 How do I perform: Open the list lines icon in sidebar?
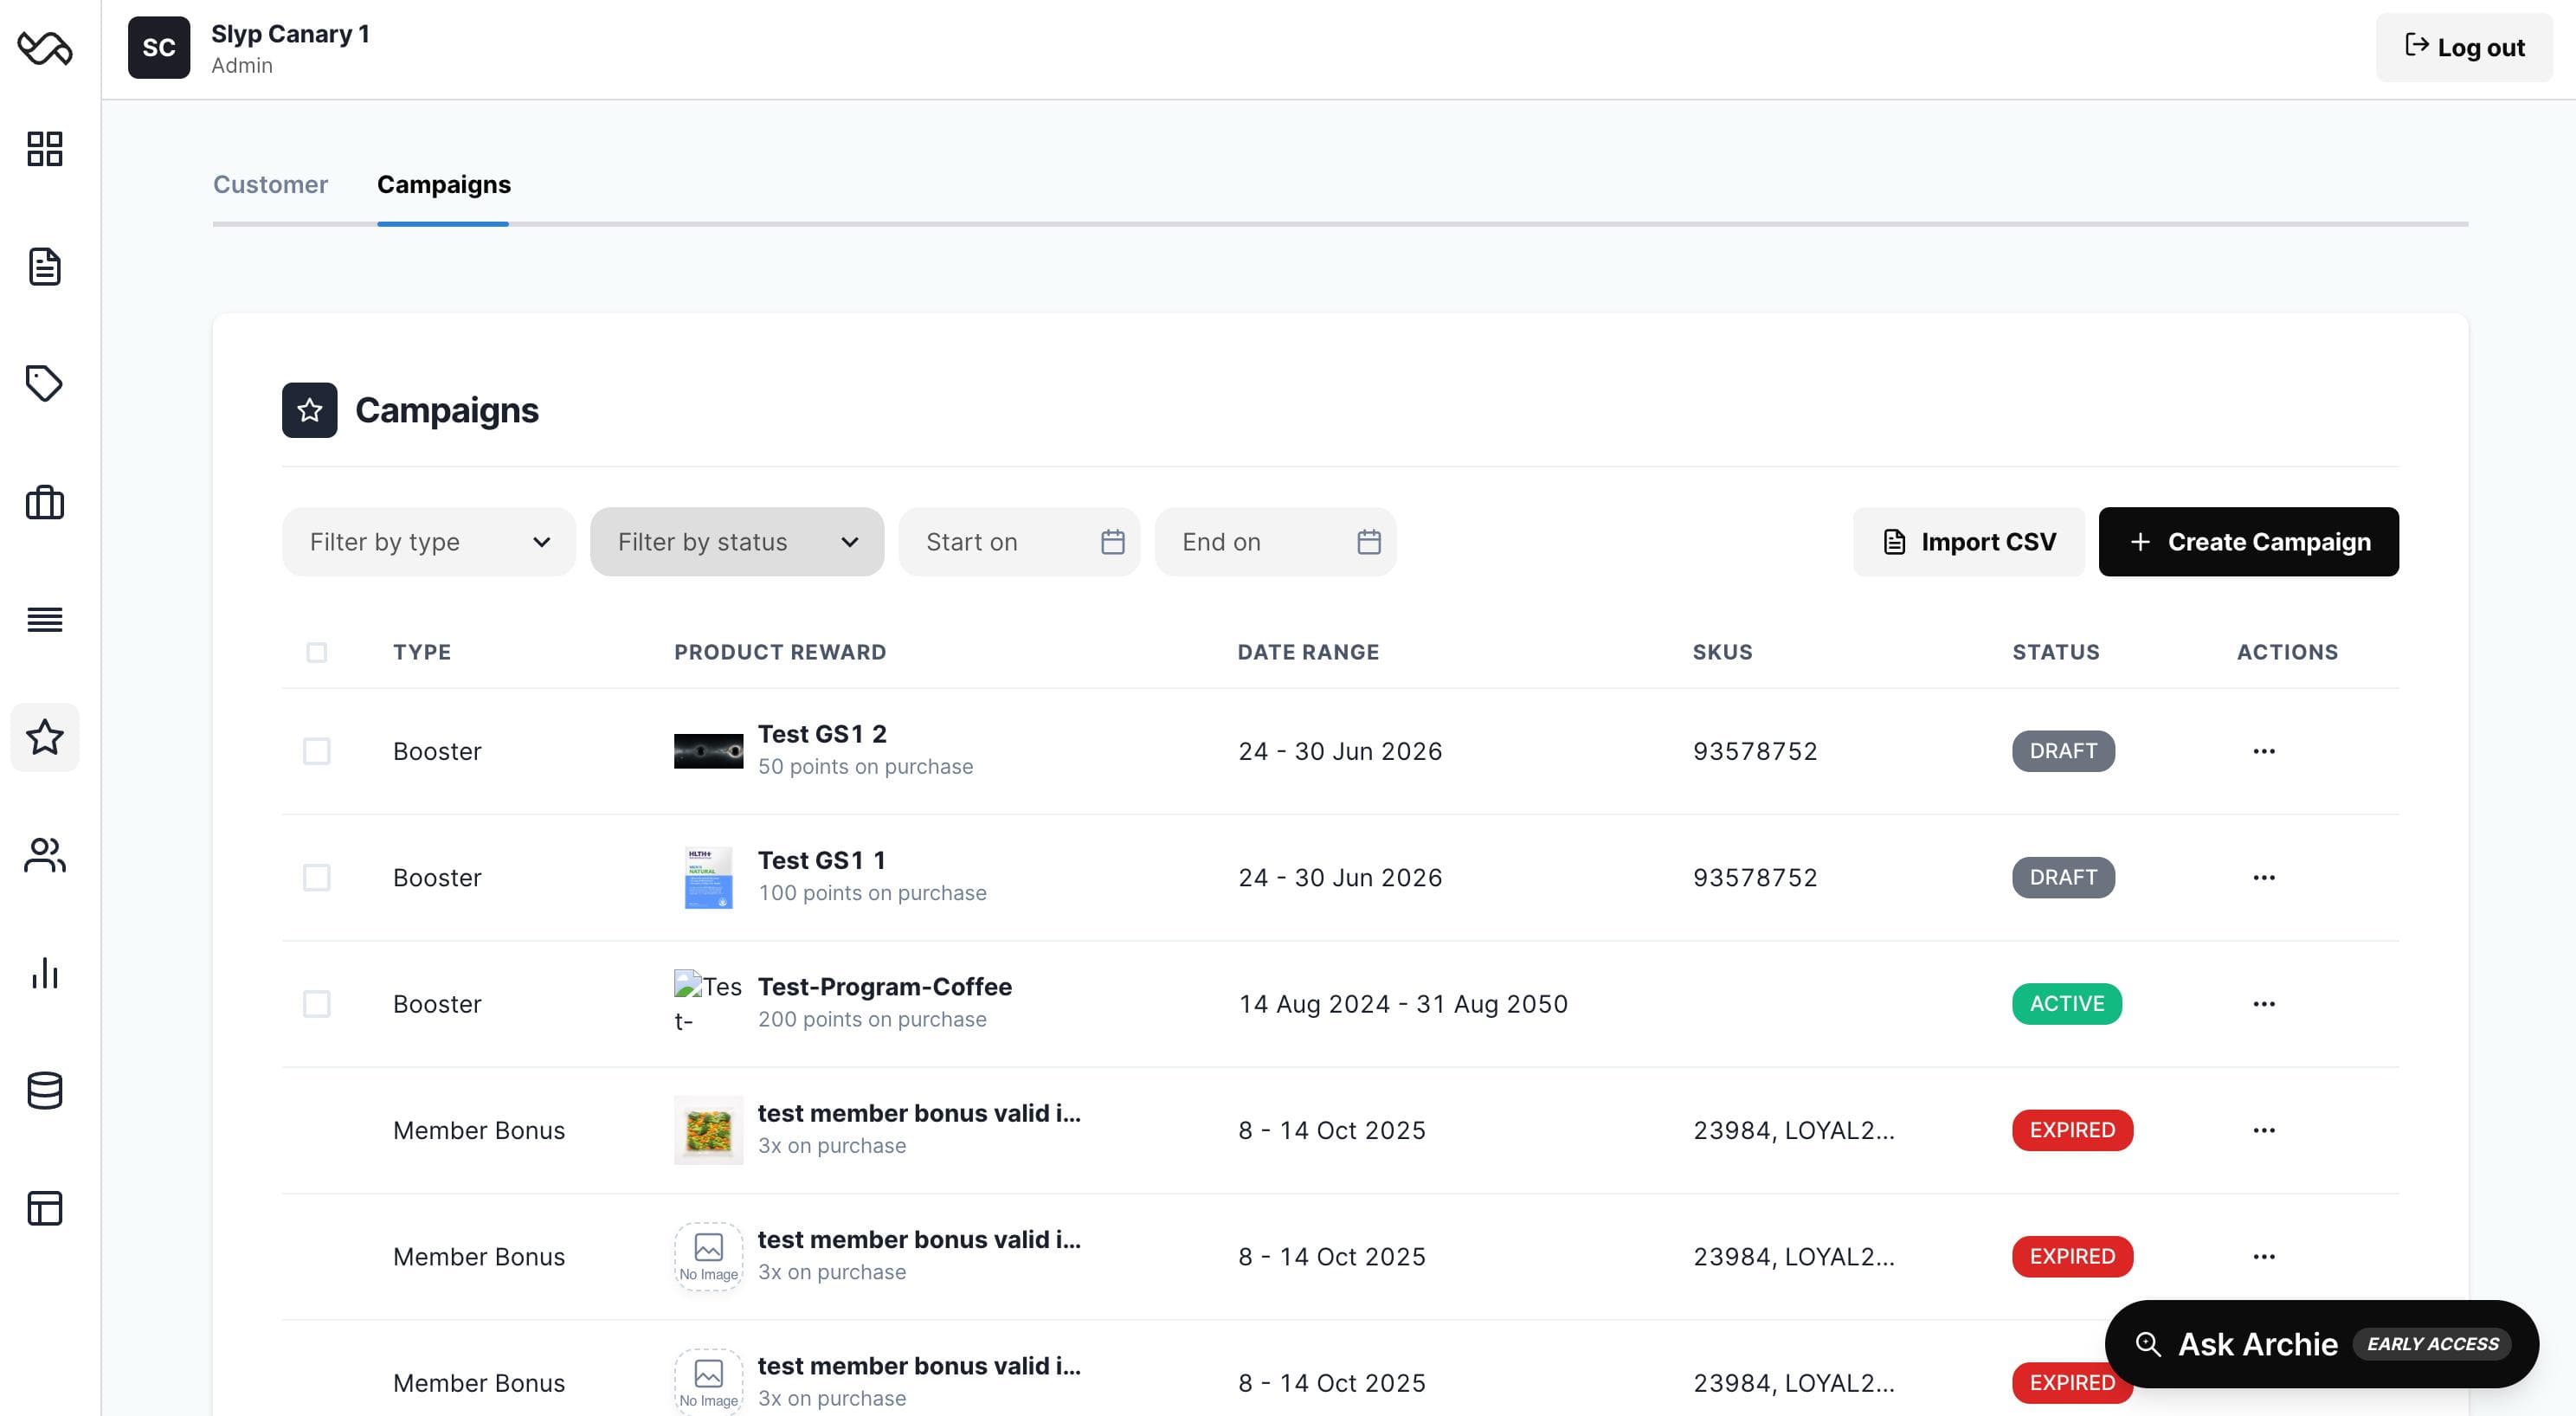pyautogui.click(x=45, y=619)
